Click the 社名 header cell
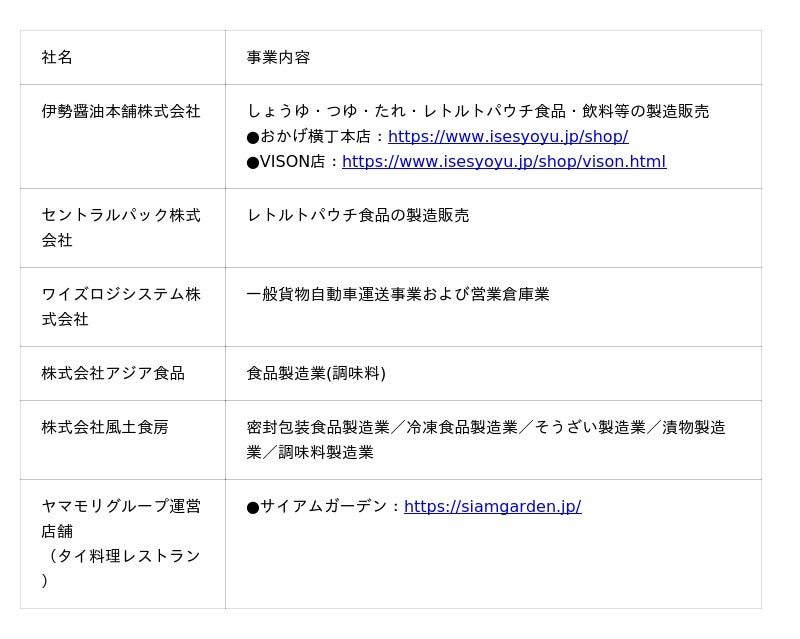The width and height of the screenshot is (800, 639). (x=57, y=58)
